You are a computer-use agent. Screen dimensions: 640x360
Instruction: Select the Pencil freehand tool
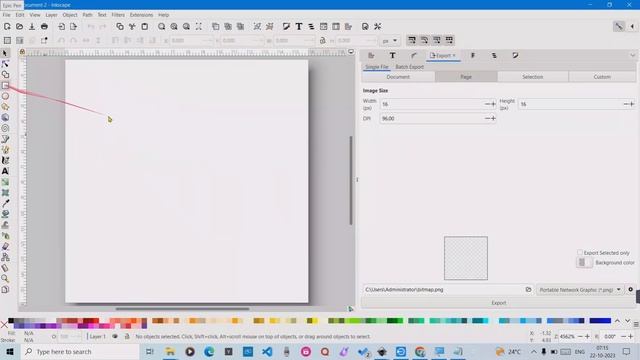click(5, 150)
